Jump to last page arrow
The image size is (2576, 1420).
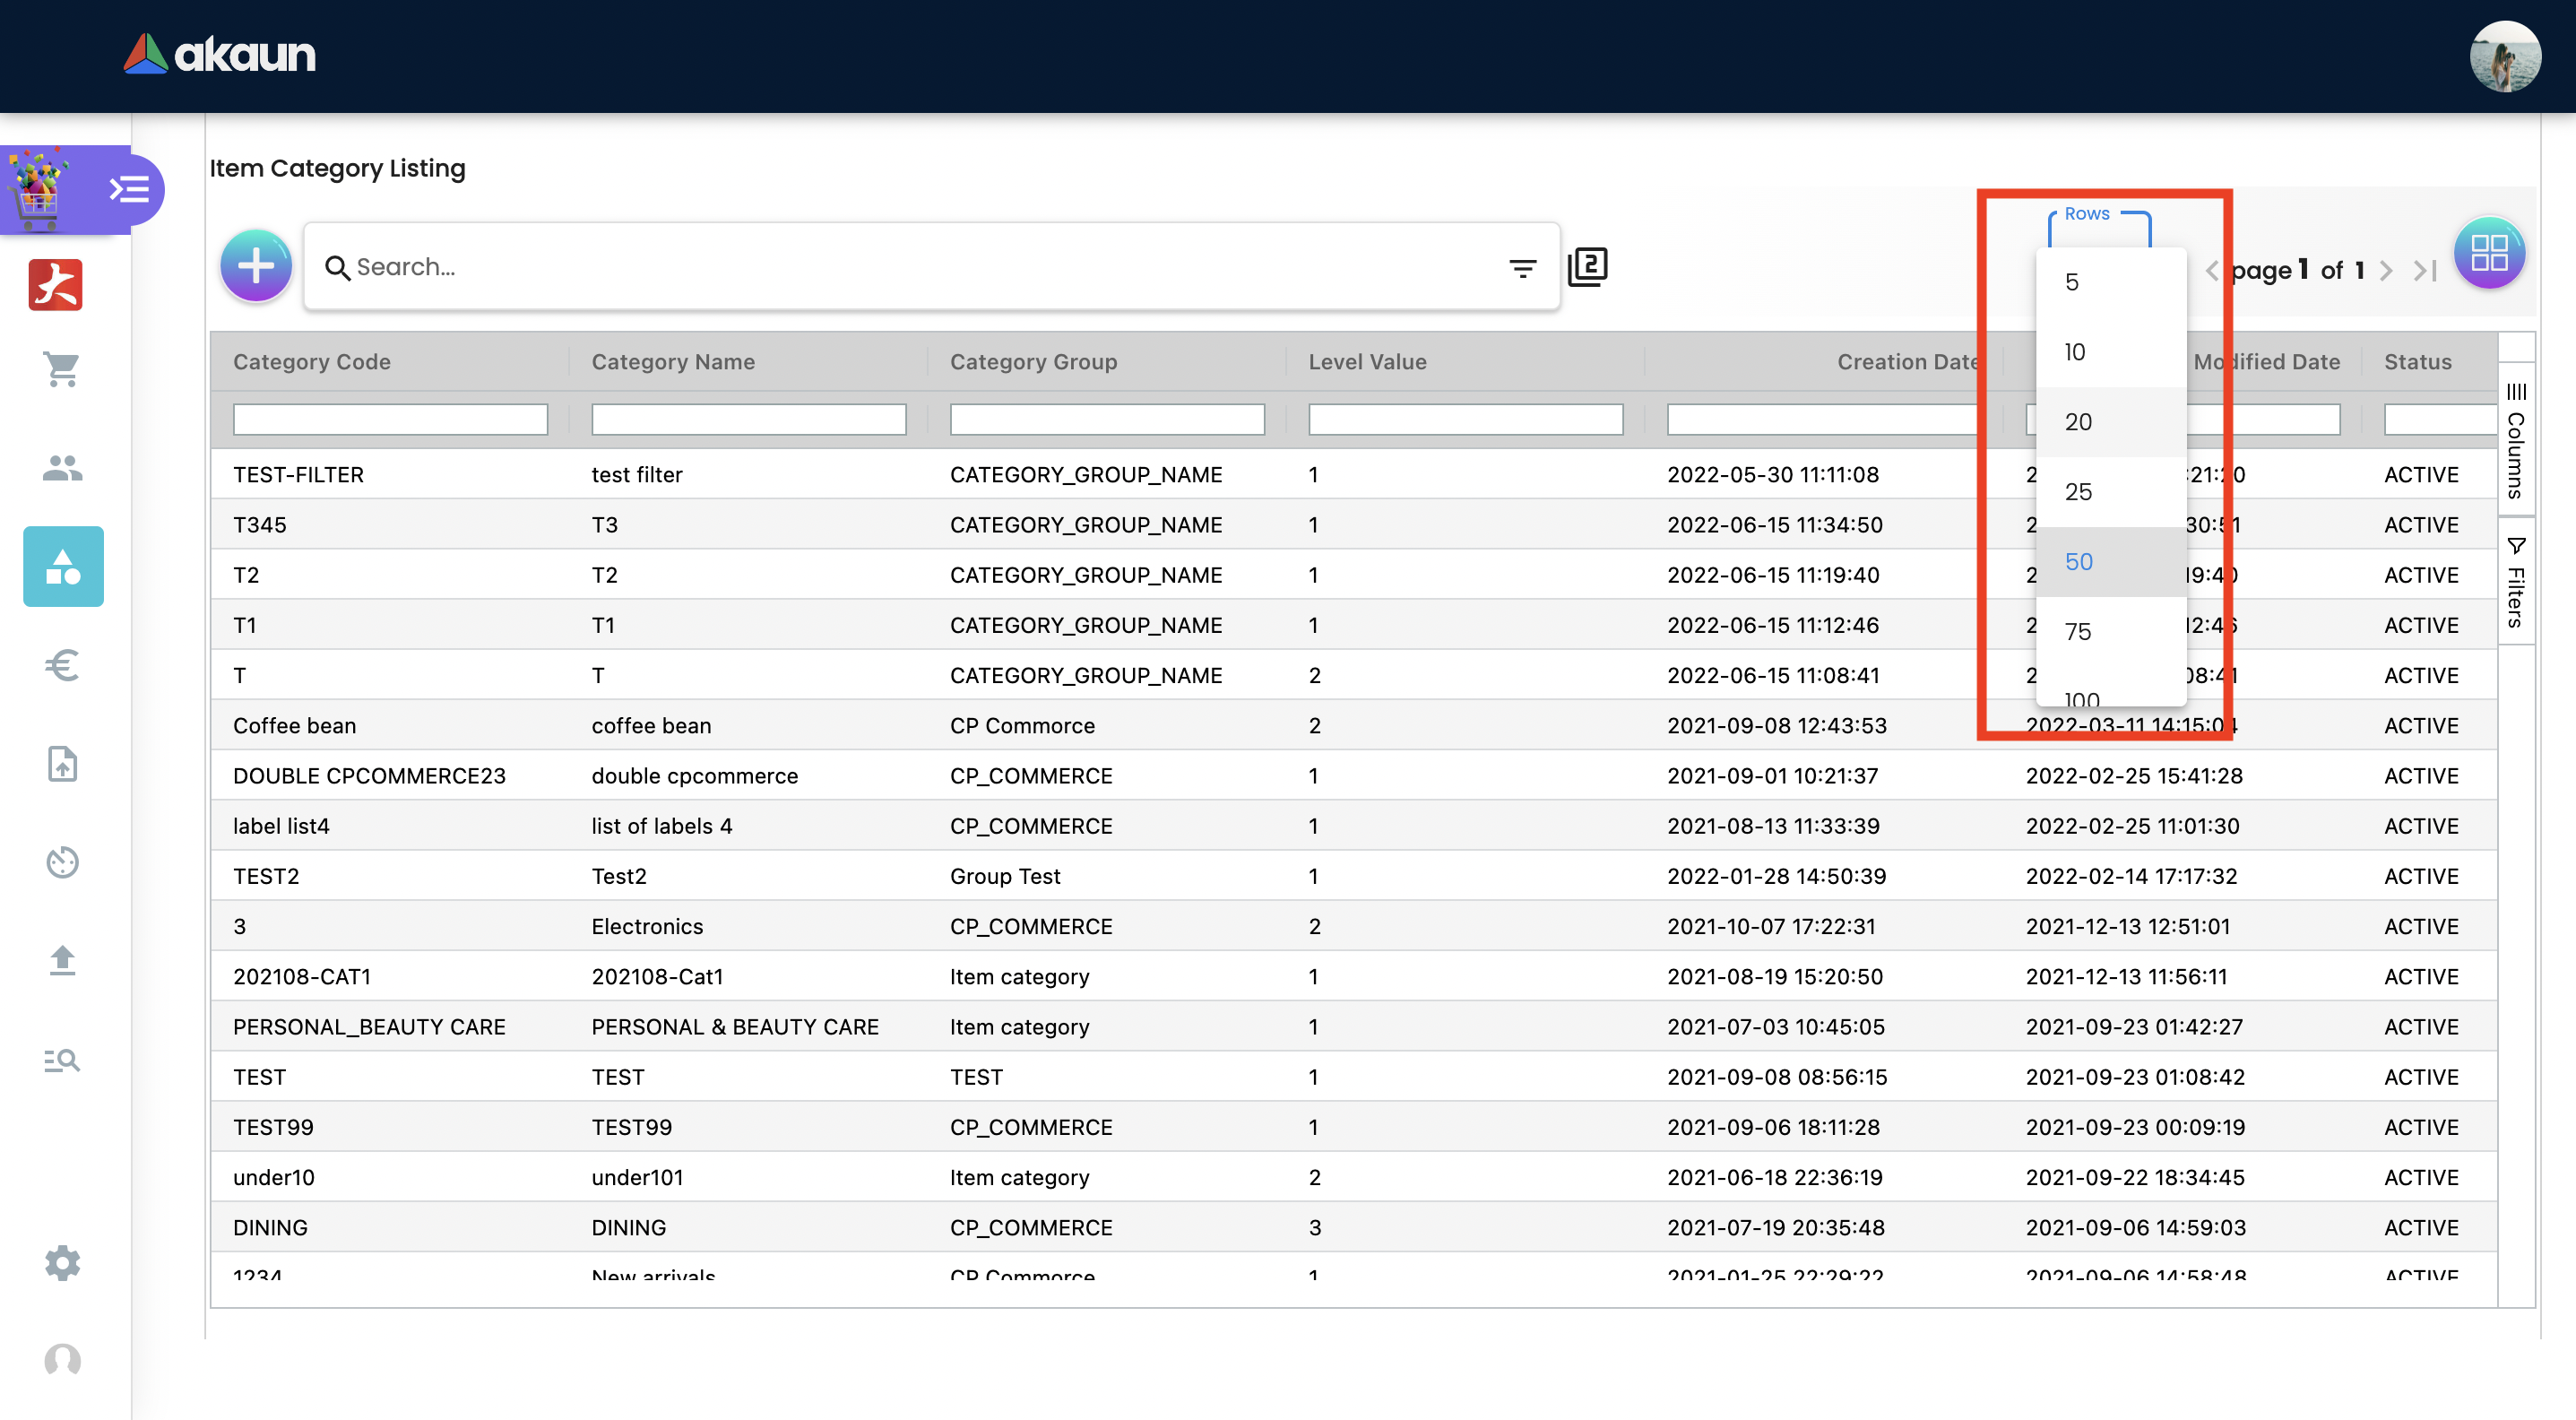pyautogui.click(x=2424, y=270)
